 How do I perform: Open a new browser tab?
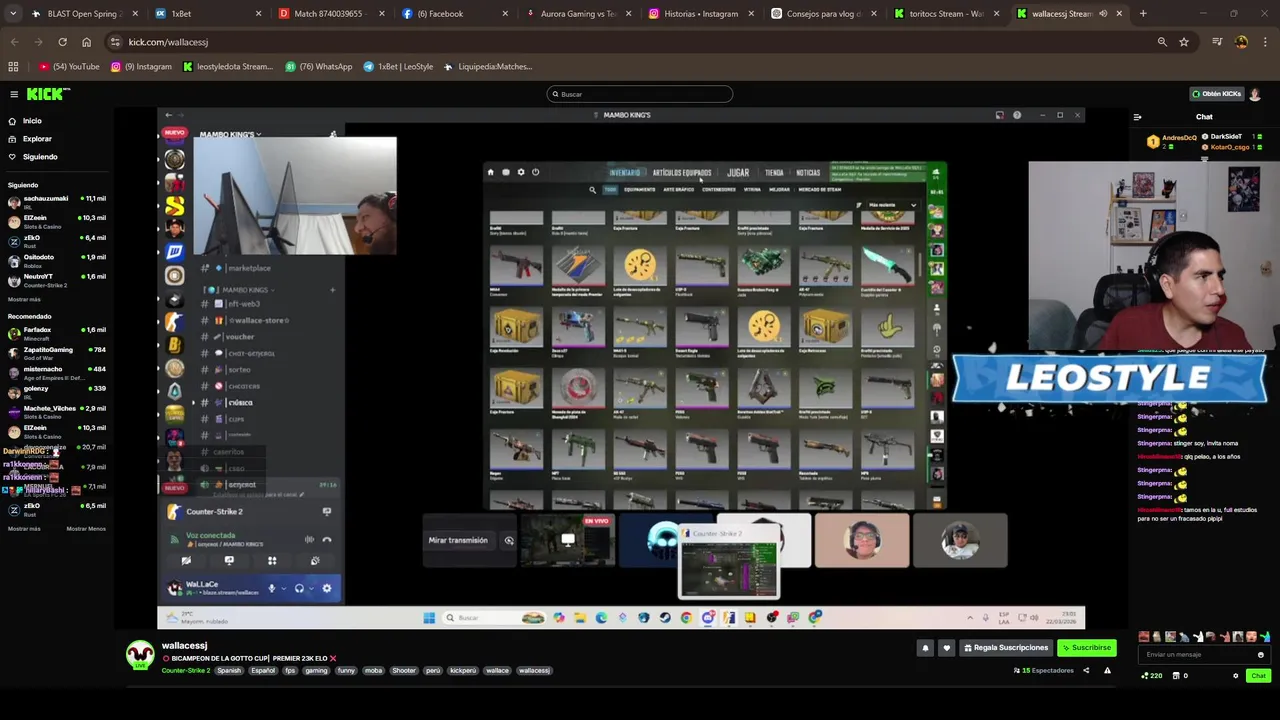[1143, 14]
